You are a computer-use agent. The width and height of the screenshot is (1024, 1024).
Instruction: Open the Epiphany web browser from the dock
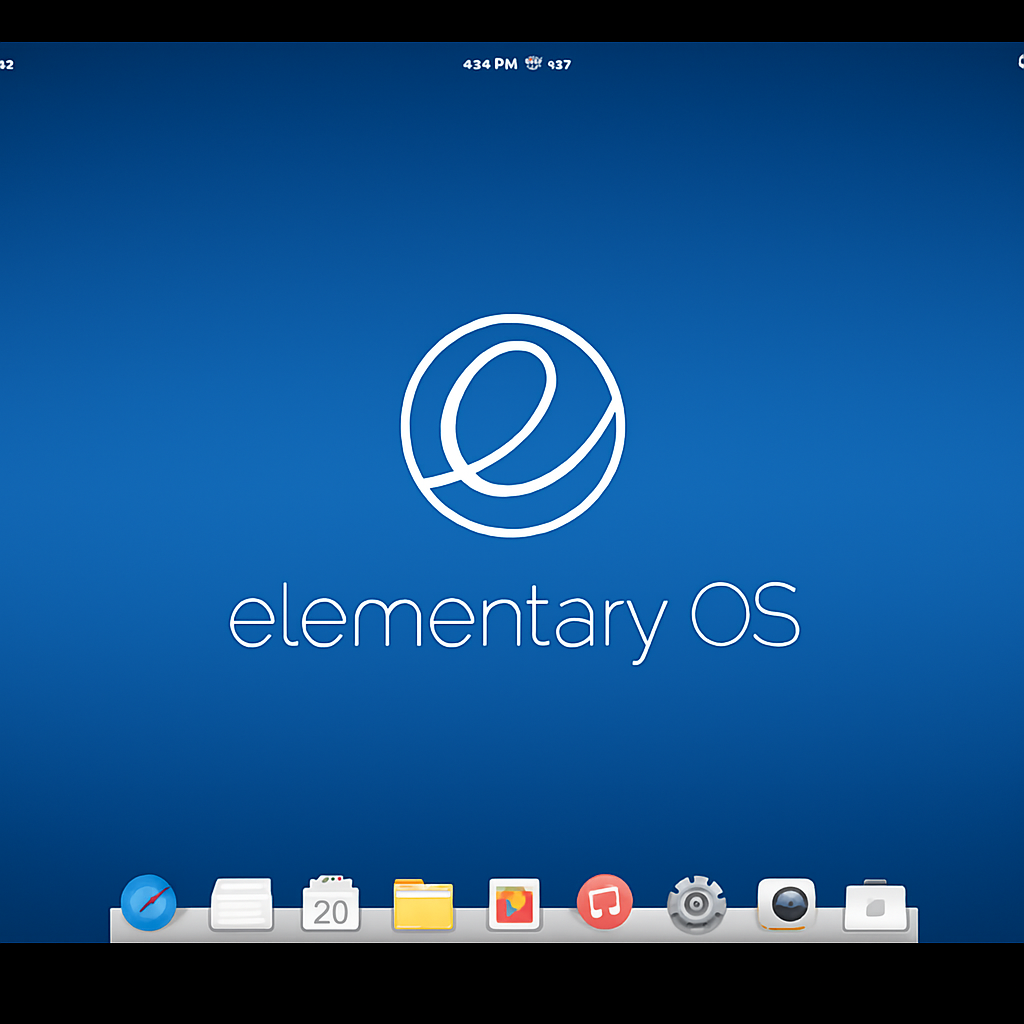[148, 904]
